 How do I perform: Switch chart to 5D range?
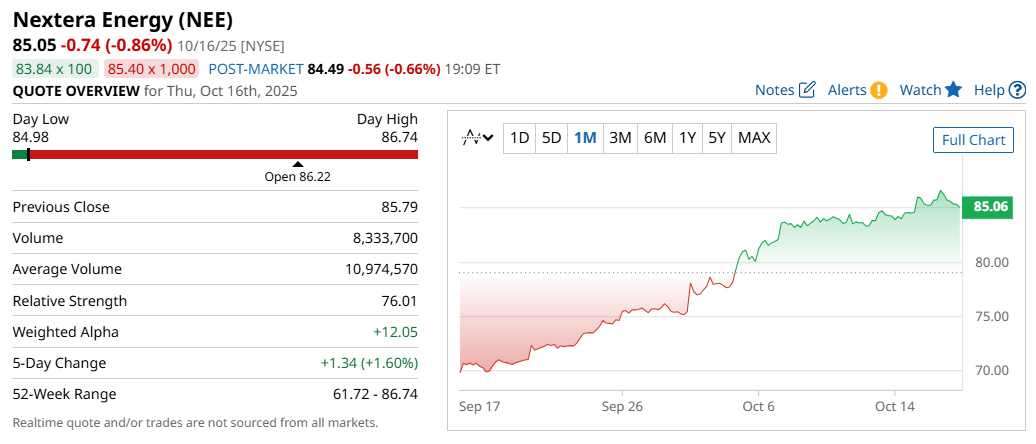pyautogui.click(x=551, y=138)
